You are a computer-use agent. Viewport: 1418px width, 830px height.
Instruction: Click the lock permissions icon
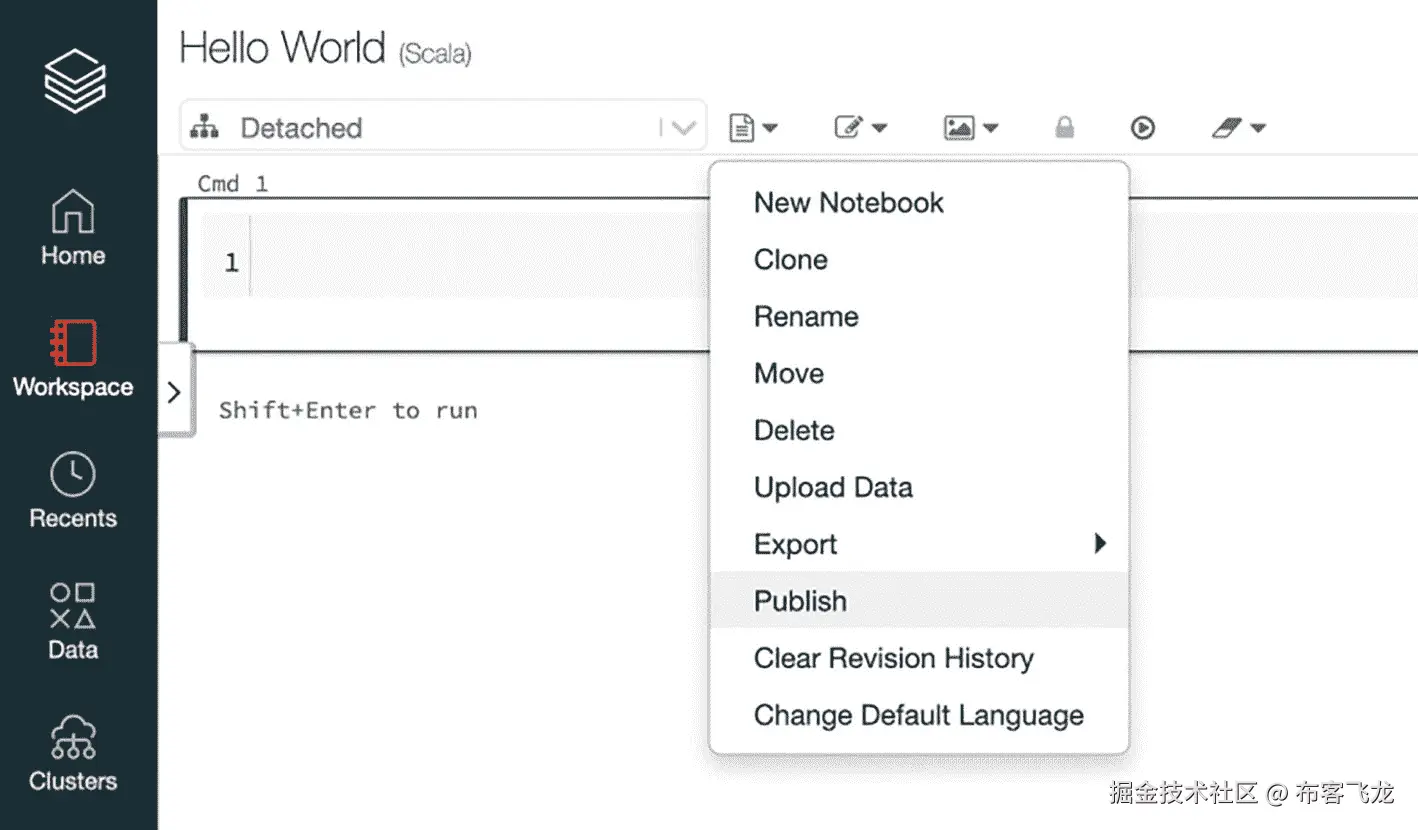(1065, 127)
